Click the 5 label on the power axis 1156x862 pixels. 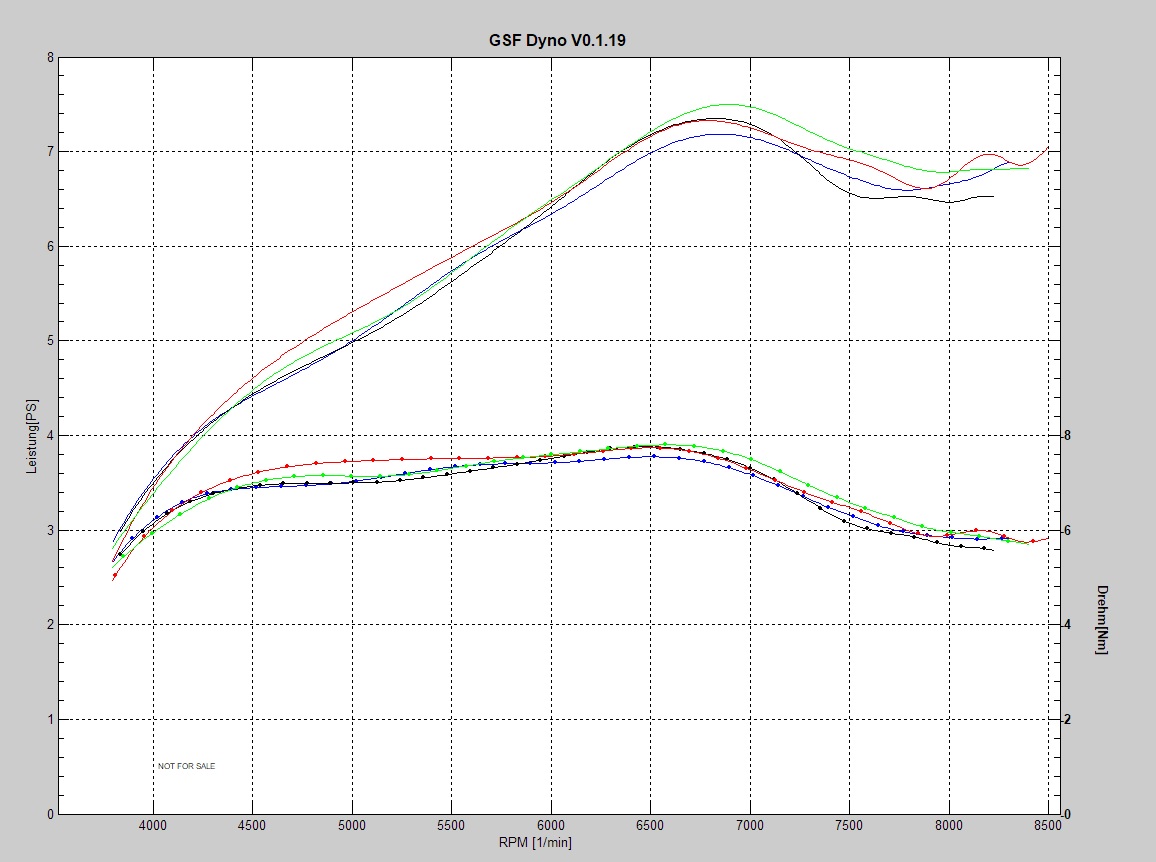51,341
